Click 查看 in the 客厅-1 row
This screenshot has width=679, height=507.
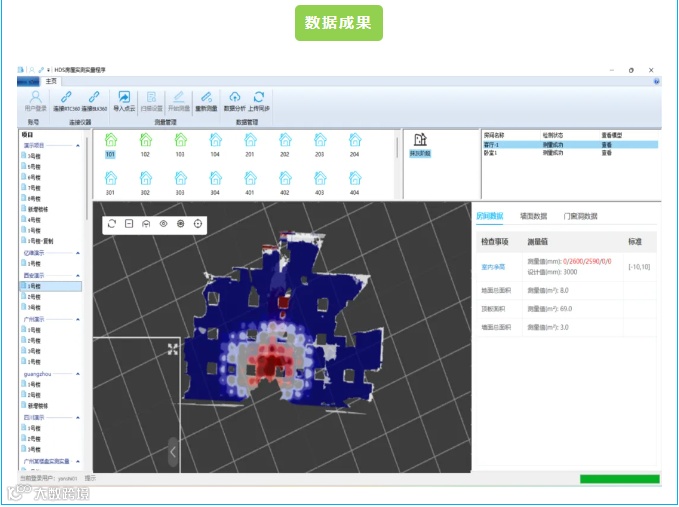pyautogui.click(x=607, y=145)
